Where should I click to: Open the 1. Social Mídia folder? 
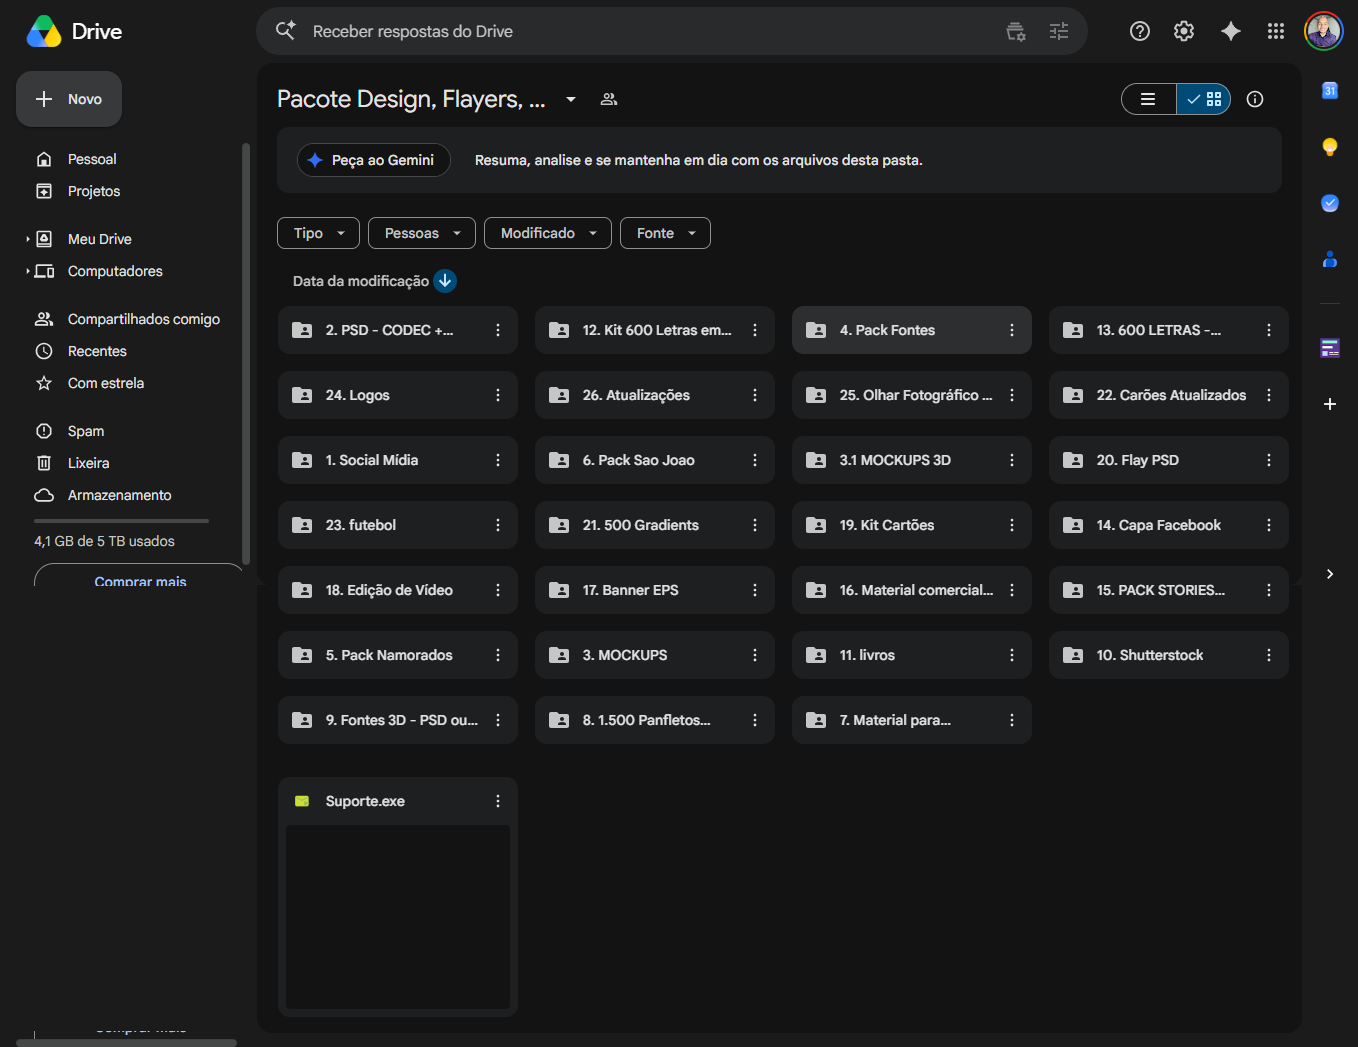398,460
